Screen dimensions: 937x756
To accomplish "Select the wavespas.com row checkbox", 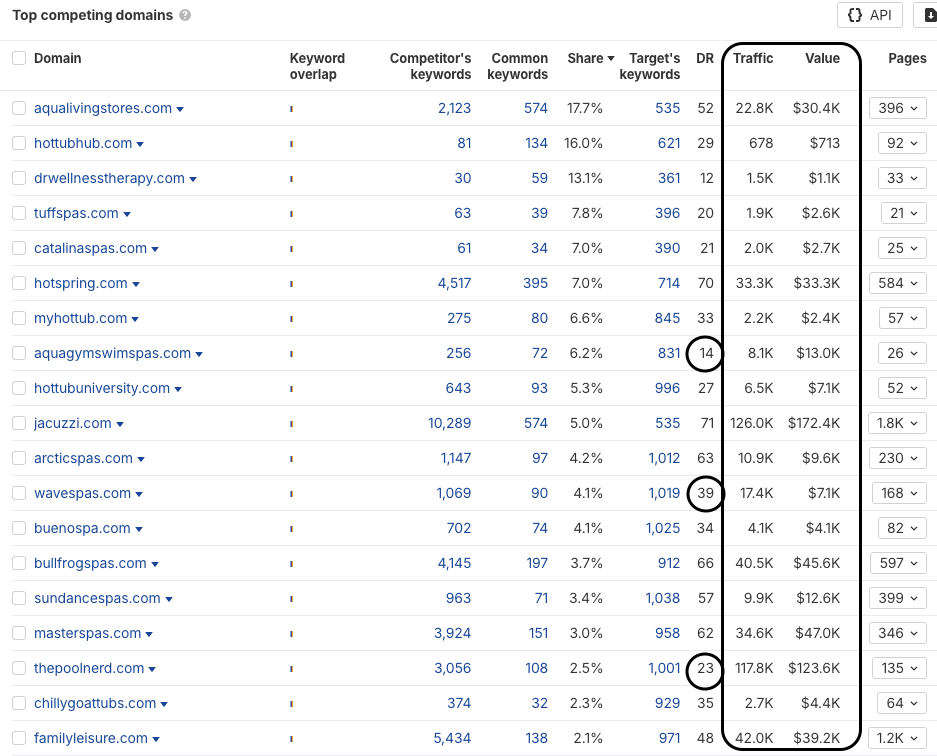I will click(19, 493).
